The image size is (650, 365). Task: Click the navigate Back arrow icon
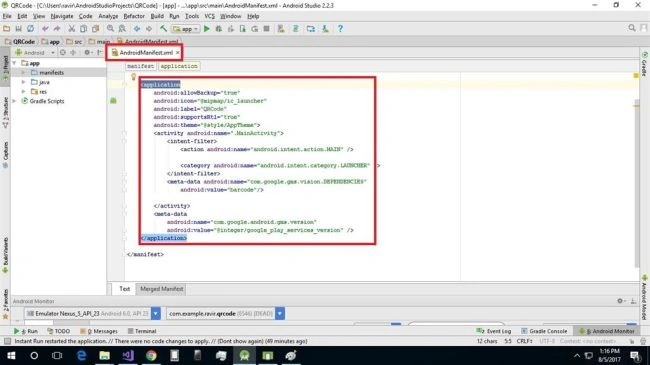point(137,29)
